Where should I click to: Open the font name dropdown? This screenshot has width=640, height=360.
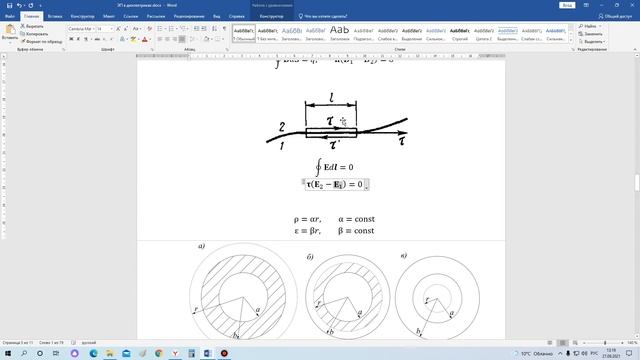click(x=93, y=29)
